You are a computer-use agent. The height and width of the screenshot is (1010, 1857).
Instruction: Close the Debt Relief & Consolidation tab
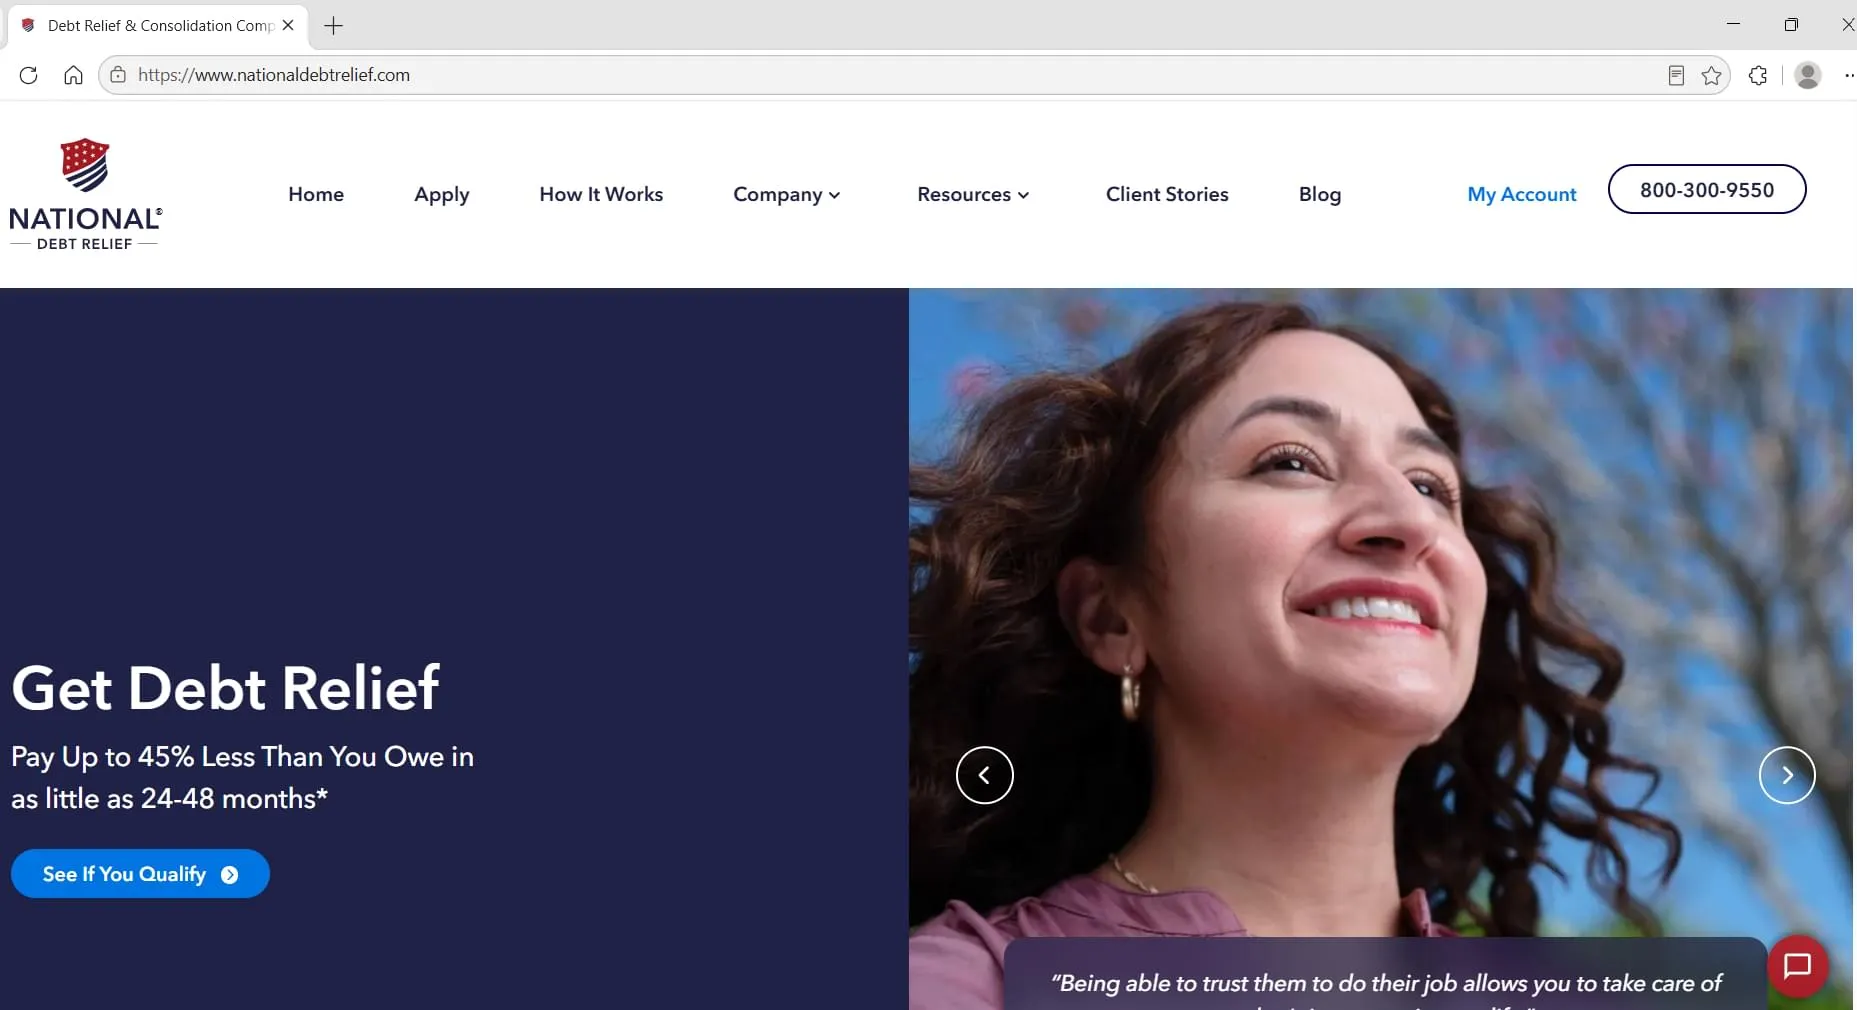pos(288,25)
